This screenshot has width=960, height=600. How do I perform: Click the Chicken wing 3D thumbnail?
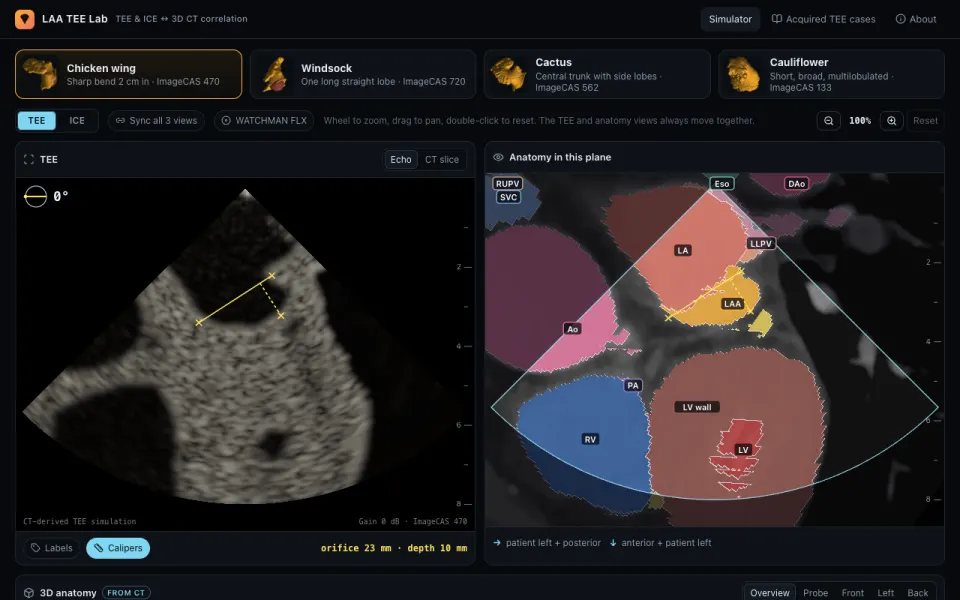[40, 74]
